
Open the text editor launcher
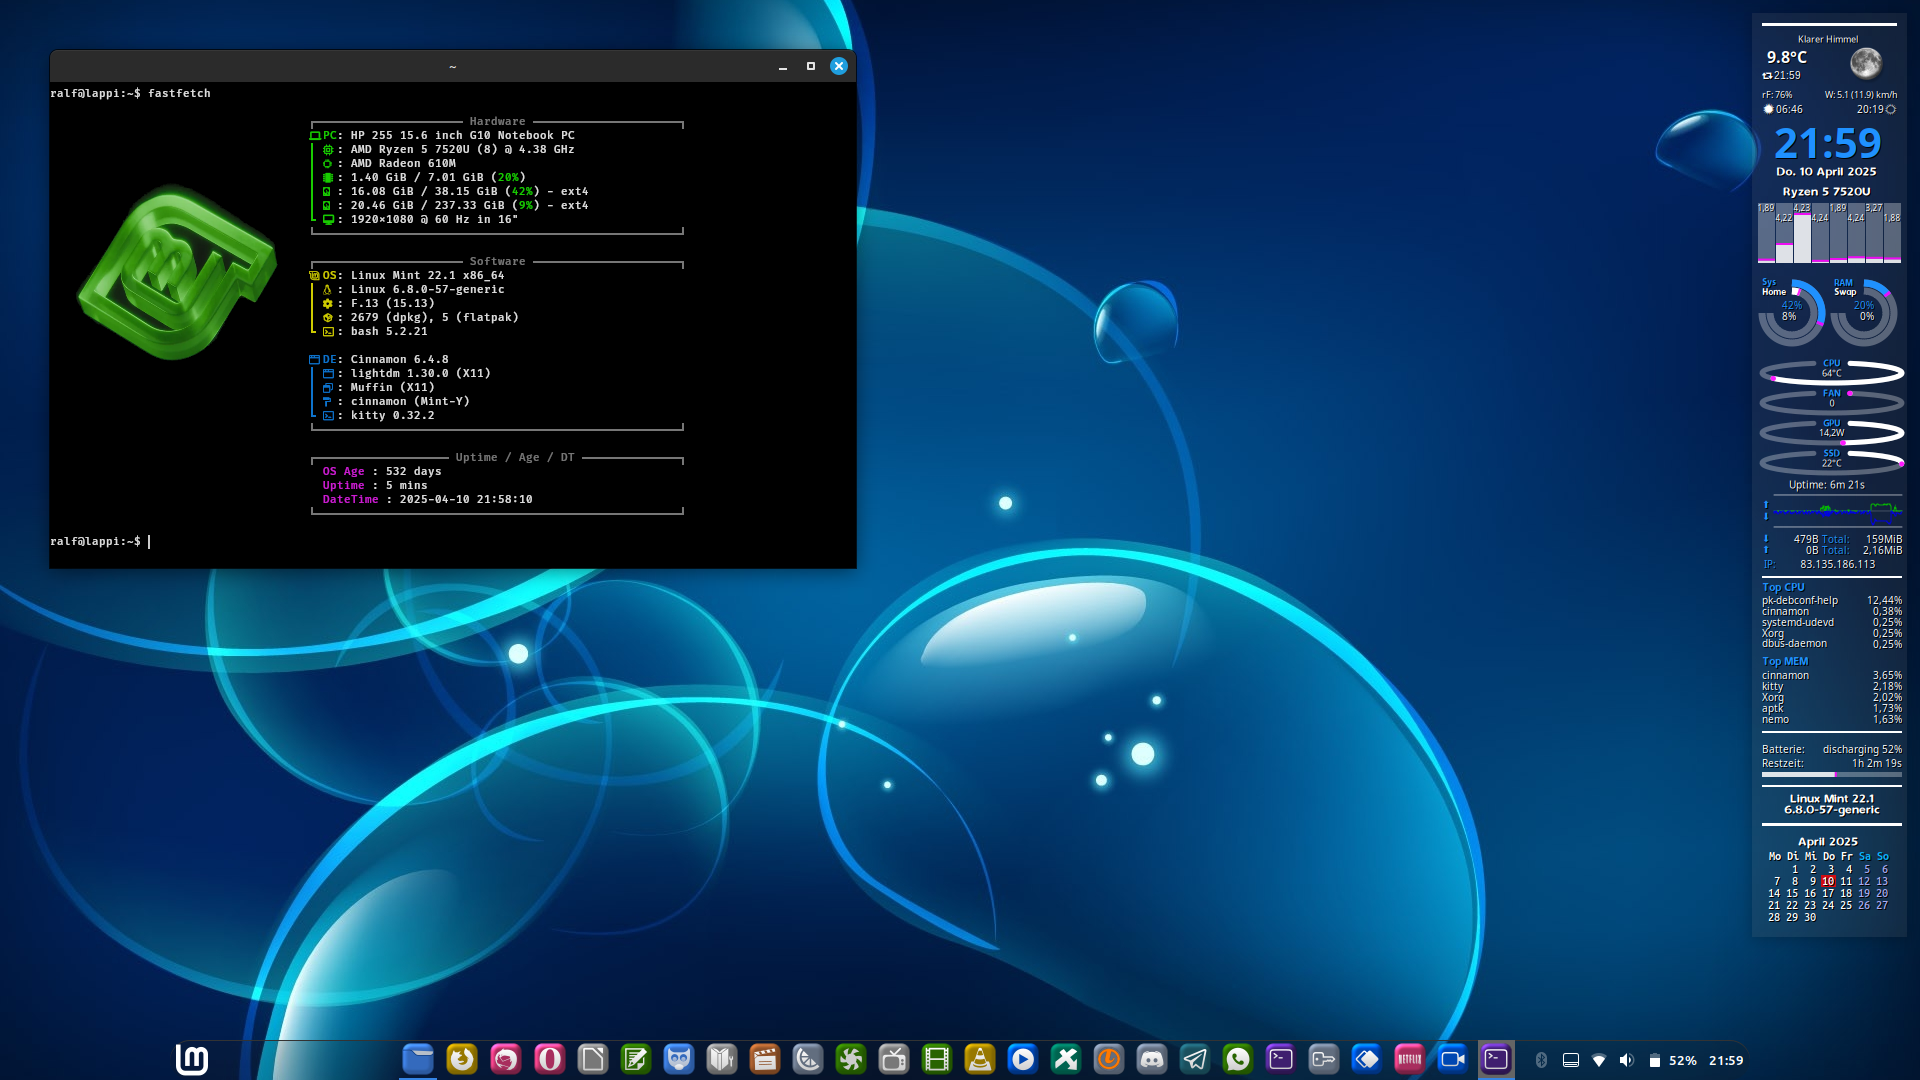click(635, 1059)
